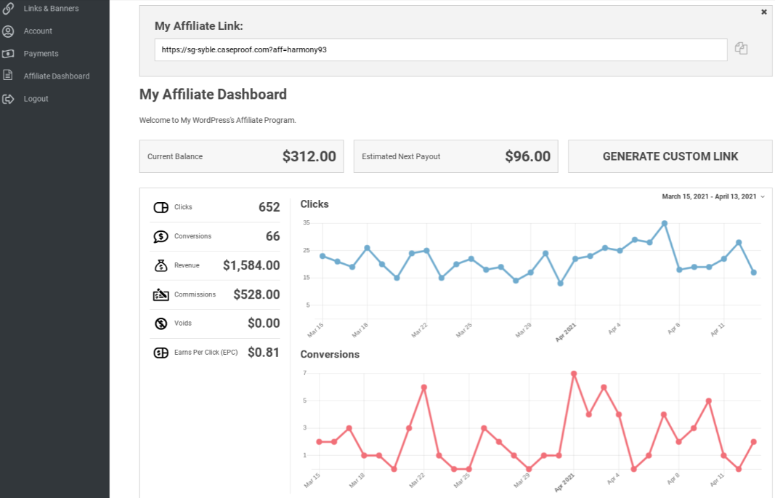Click the Estimated Next Payout box
This screenshot has height=498, width=775.
point(456,156)
